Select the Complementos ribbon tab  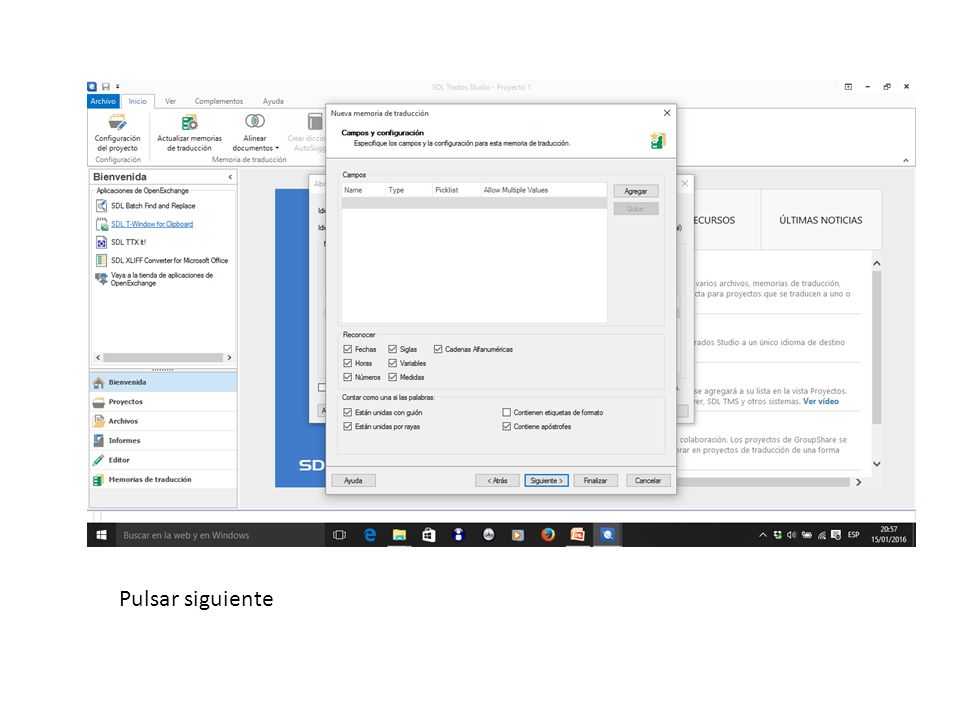pyautogui.click(x=219, y=102)
